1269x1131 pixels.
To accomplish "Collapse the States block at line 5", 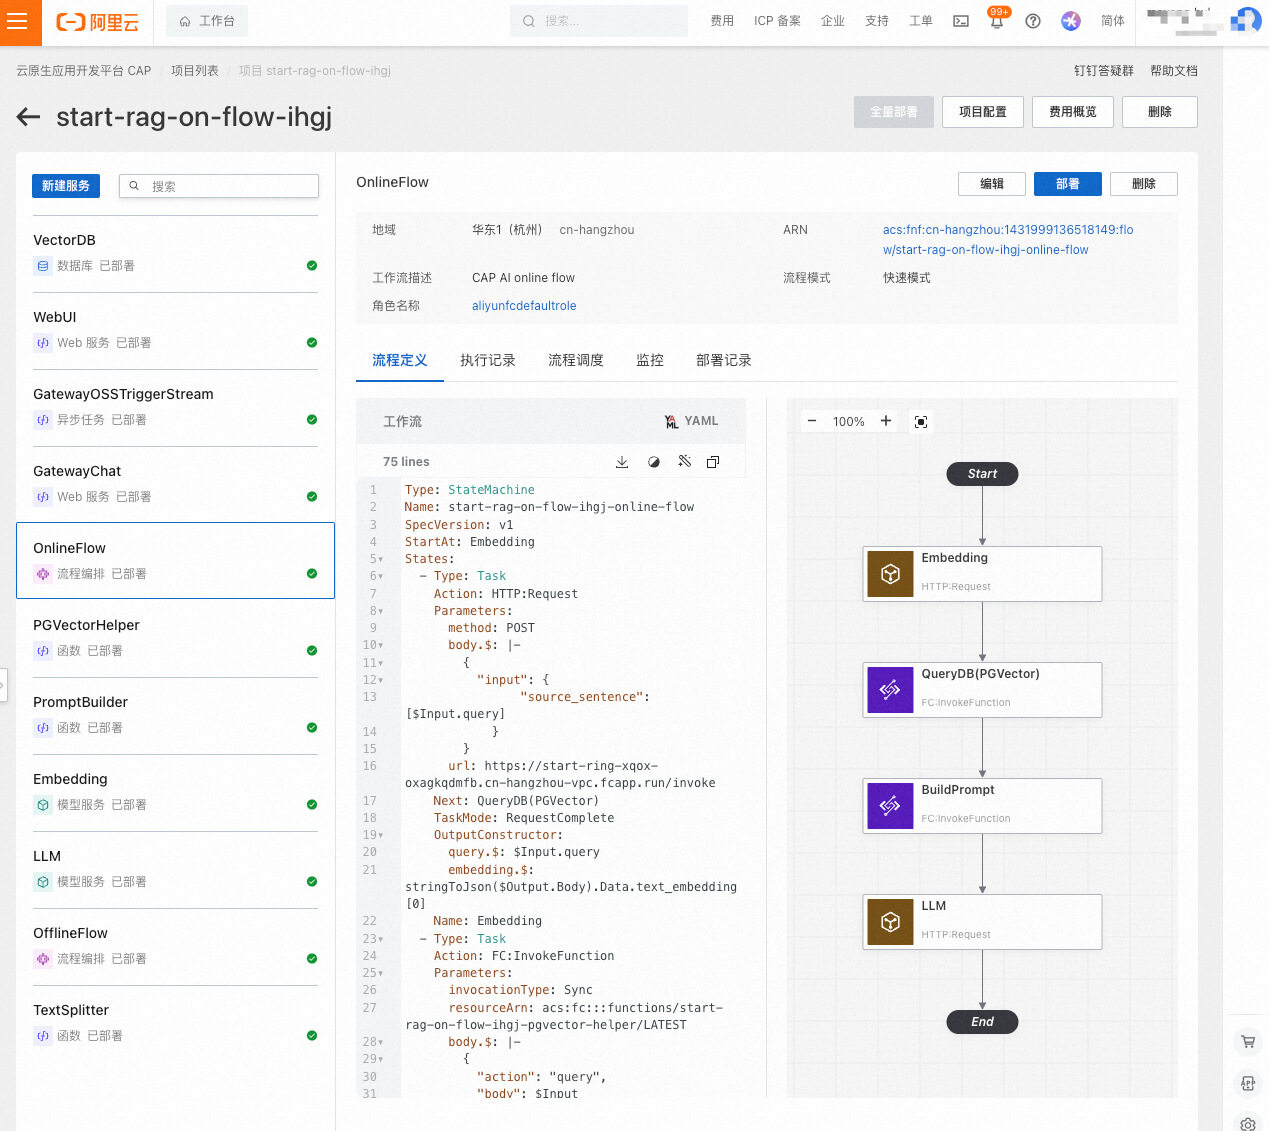I will pyautogui.click(x=381, y=560).
